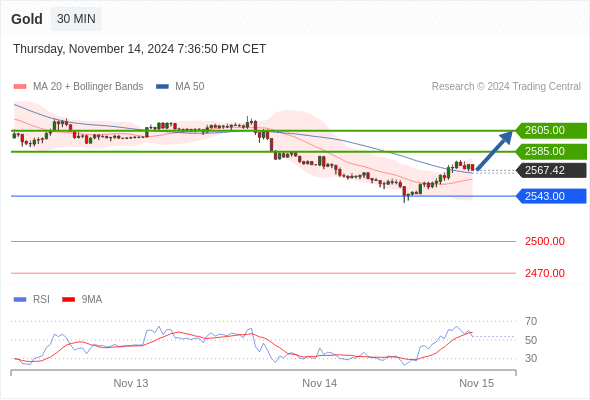590x400 pixels.
Task: Click the RSI legend label
Action: coord(41,300)
